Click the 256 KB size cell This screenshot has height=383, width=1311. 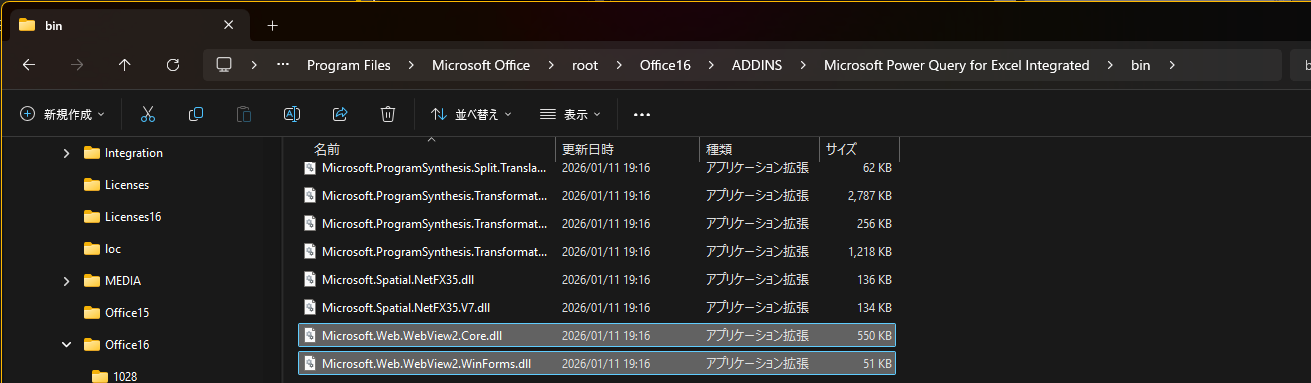click(875, 223)
